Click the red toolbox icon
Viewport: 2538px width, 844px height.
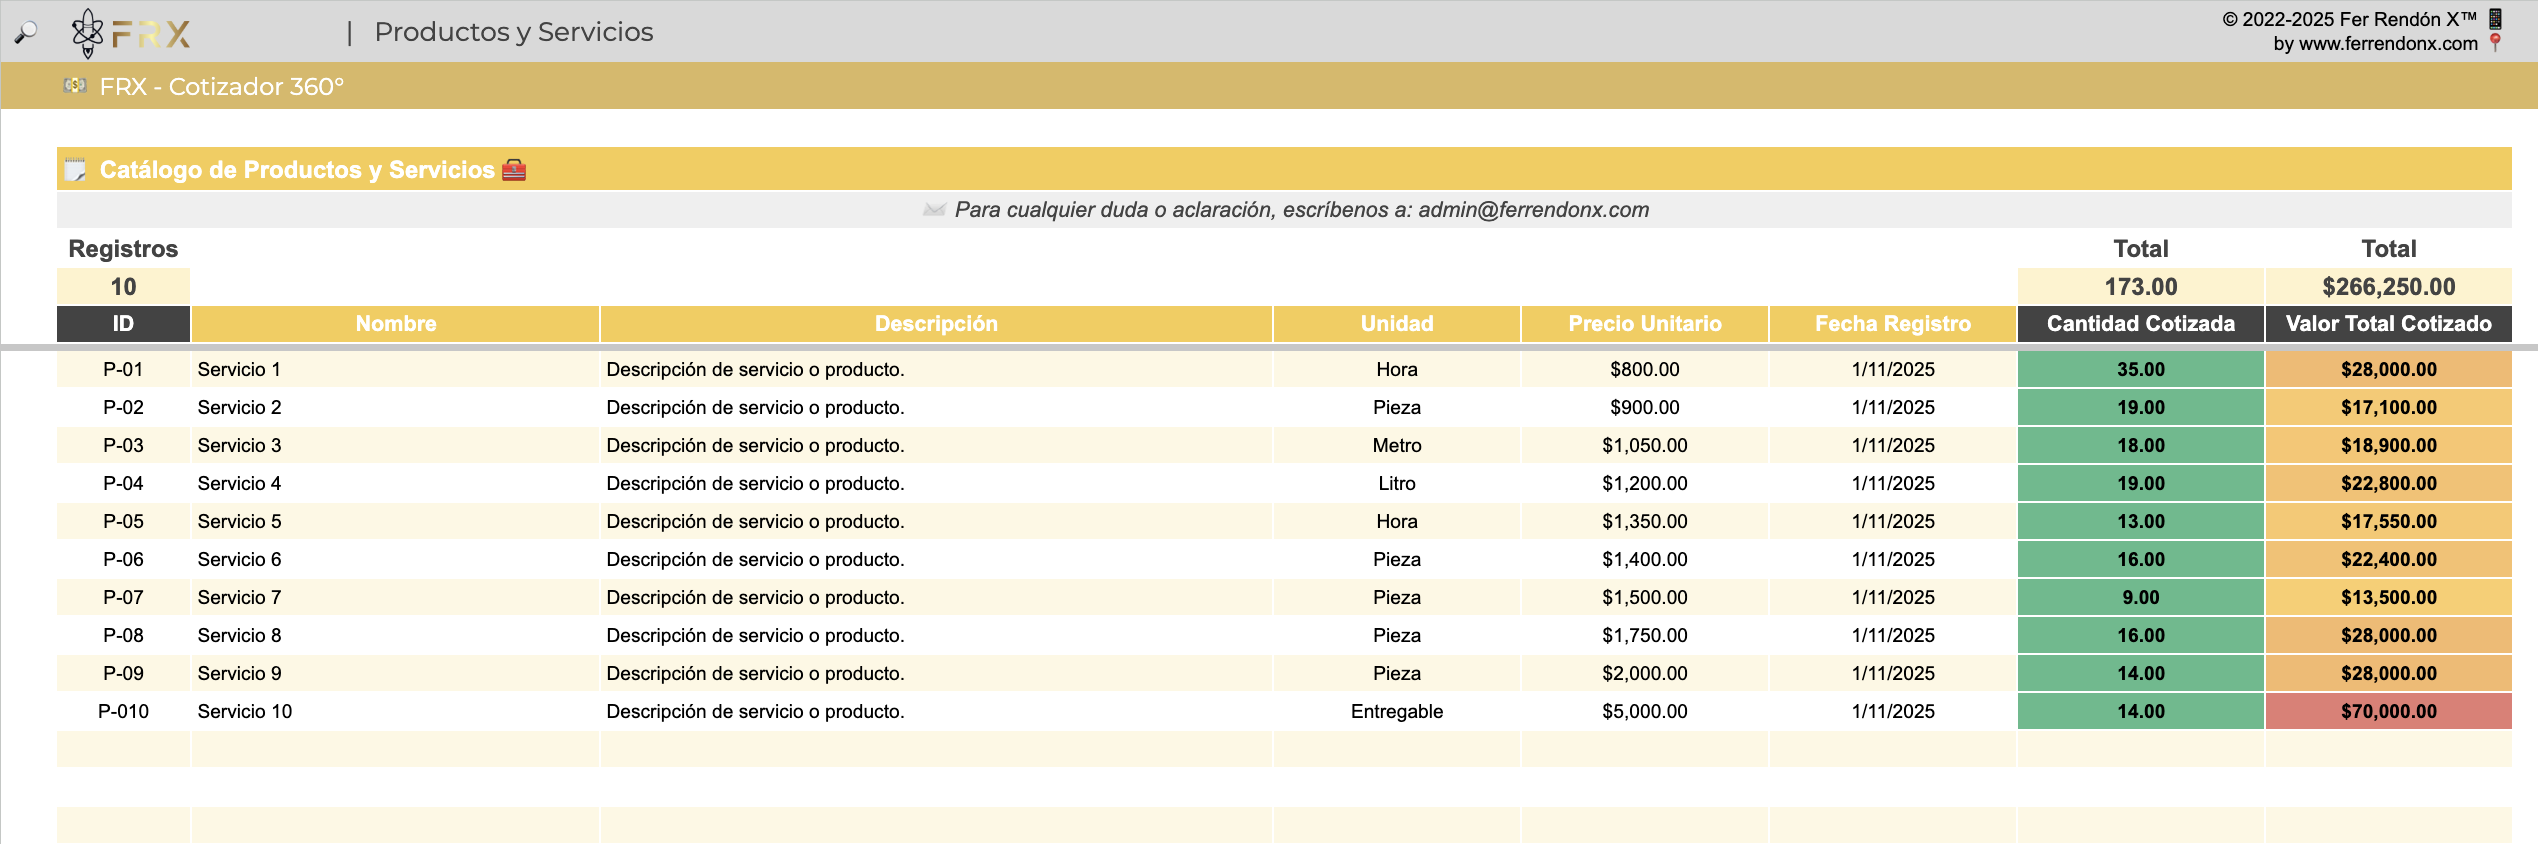(x=514, y=170)
